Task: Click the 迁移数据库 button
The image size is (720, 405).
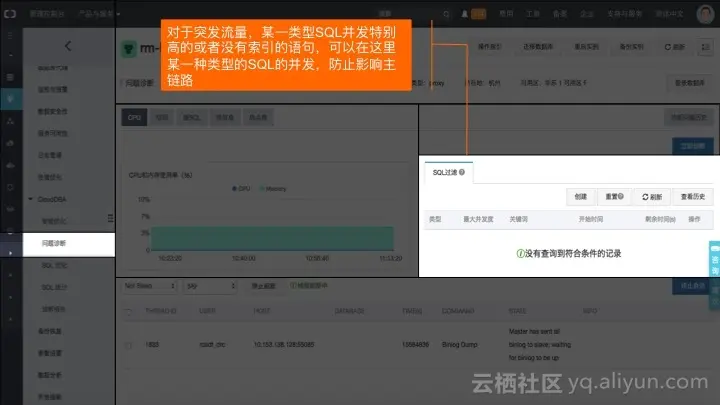Action: (538, 47)
